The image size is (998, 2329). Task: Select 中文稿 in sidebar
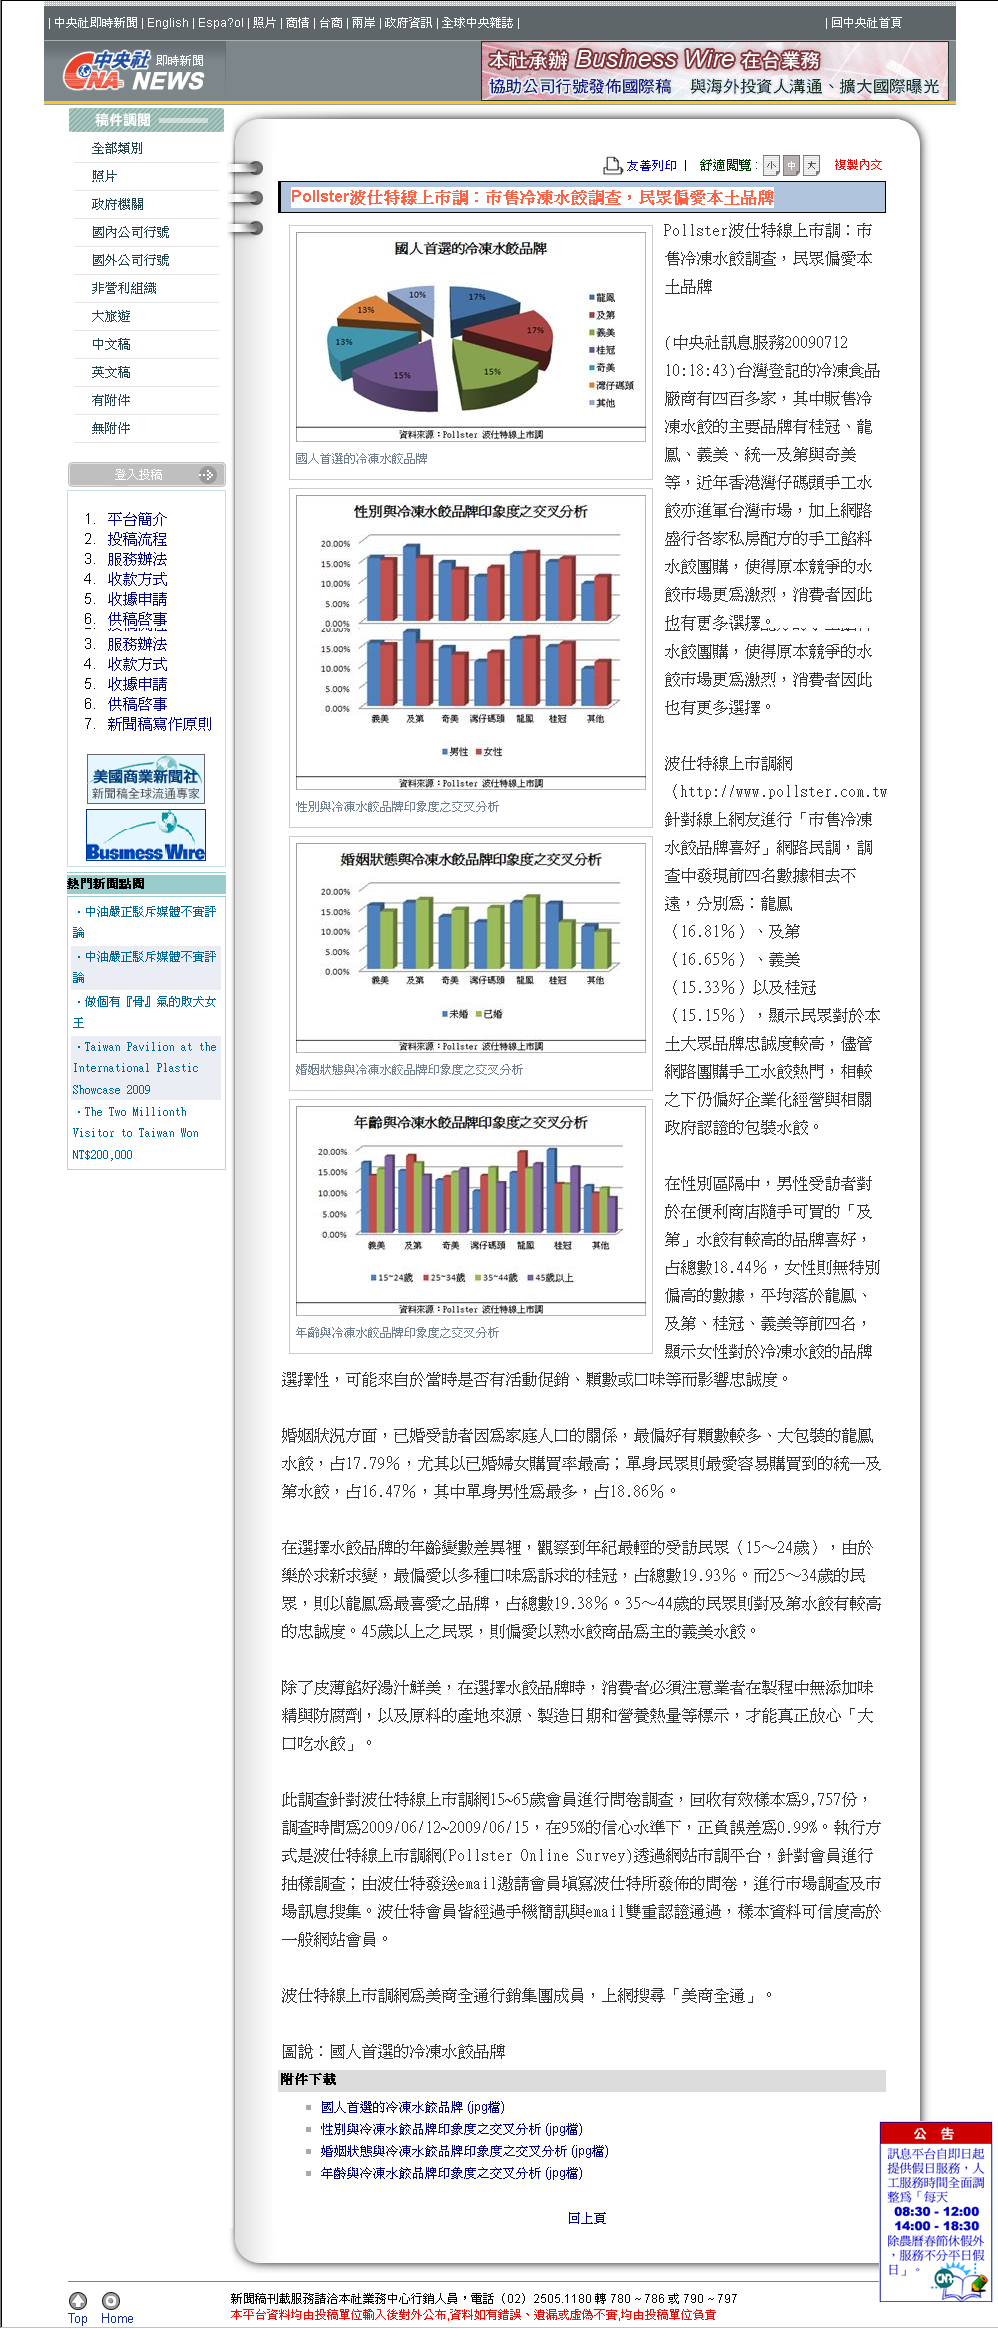111,344
